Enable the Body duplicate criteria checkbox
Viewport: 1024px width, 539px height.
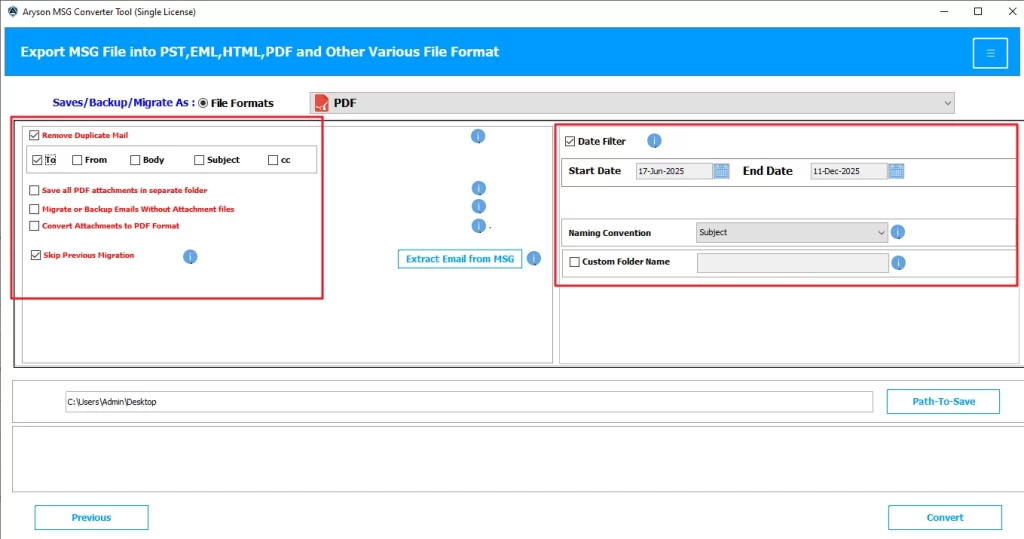click(x=135, y=160)
